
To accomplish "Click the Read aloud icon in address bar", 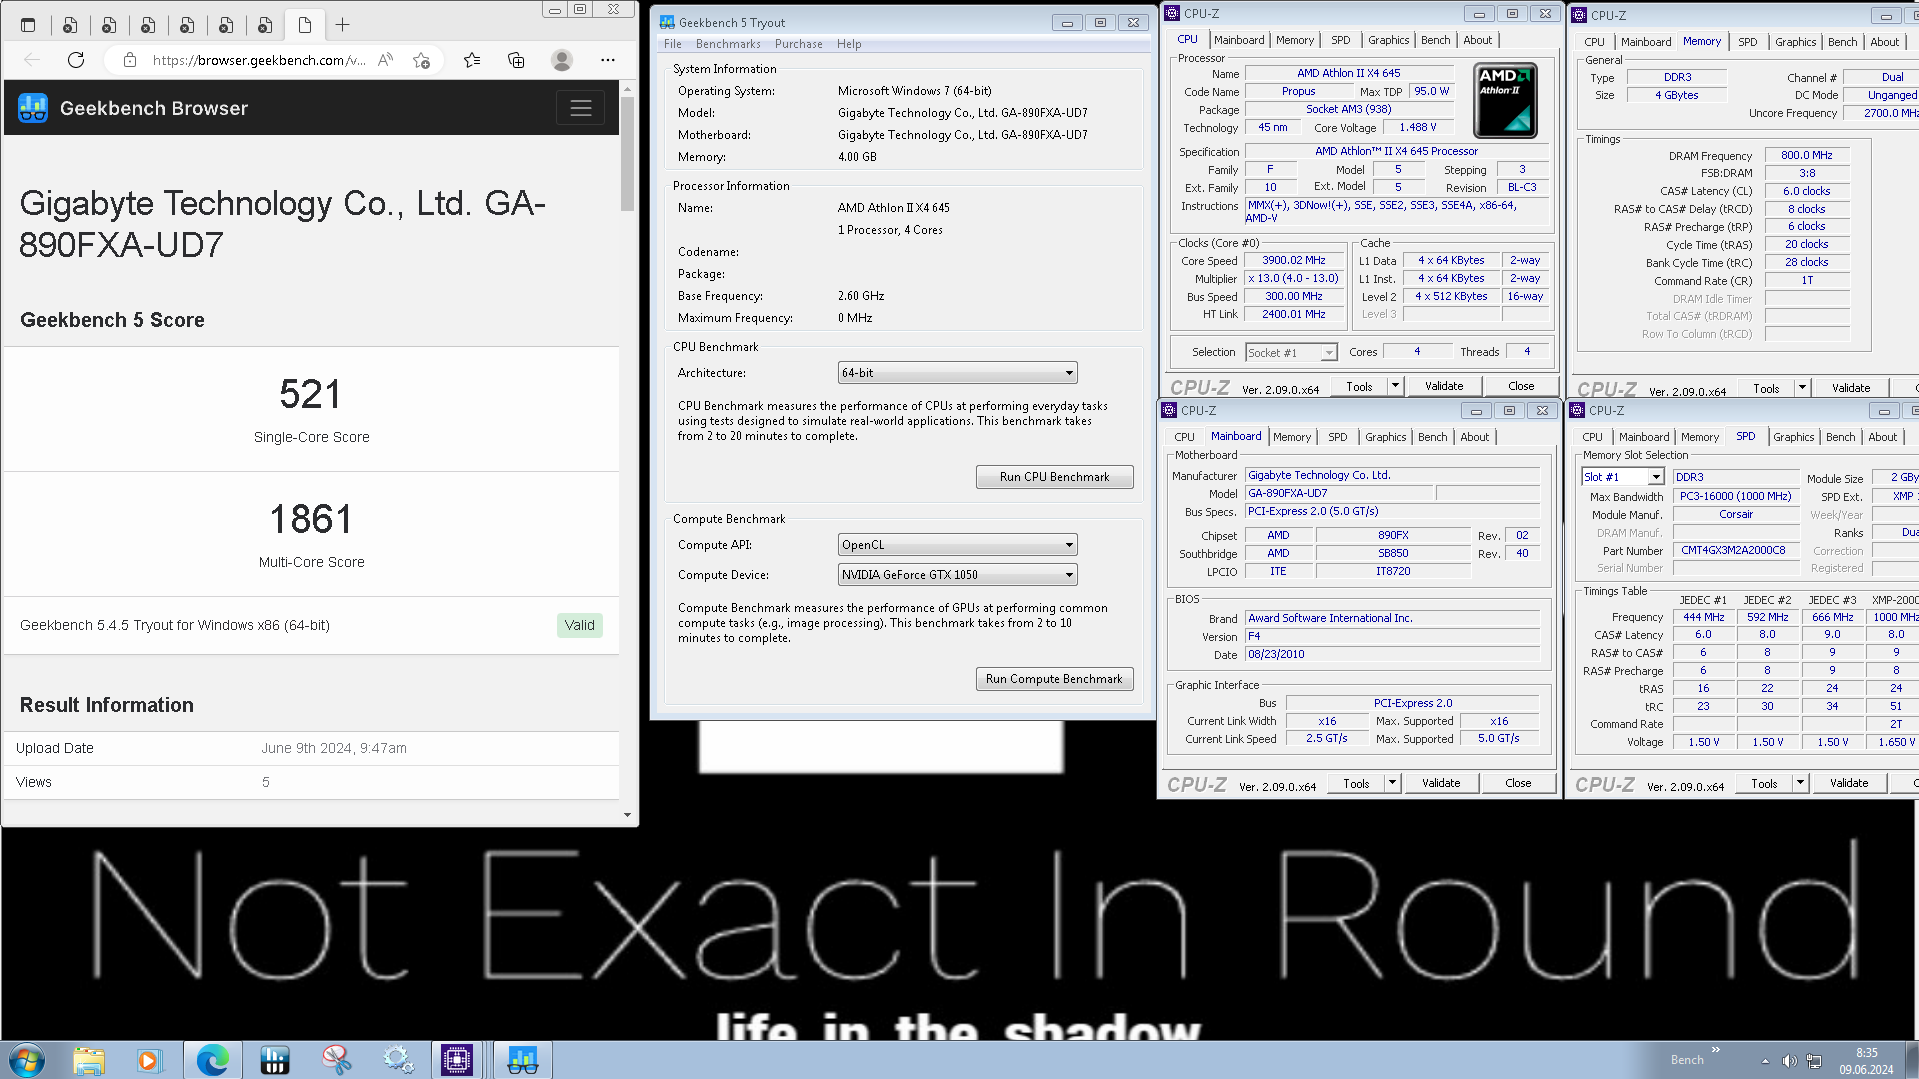I will tap(386, 60).
